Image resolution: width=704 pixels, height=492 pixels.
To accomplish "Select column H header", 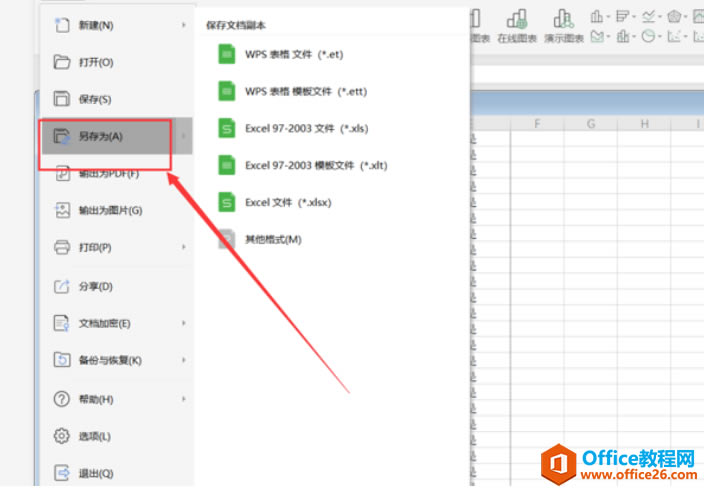I will tap(644, 123).
